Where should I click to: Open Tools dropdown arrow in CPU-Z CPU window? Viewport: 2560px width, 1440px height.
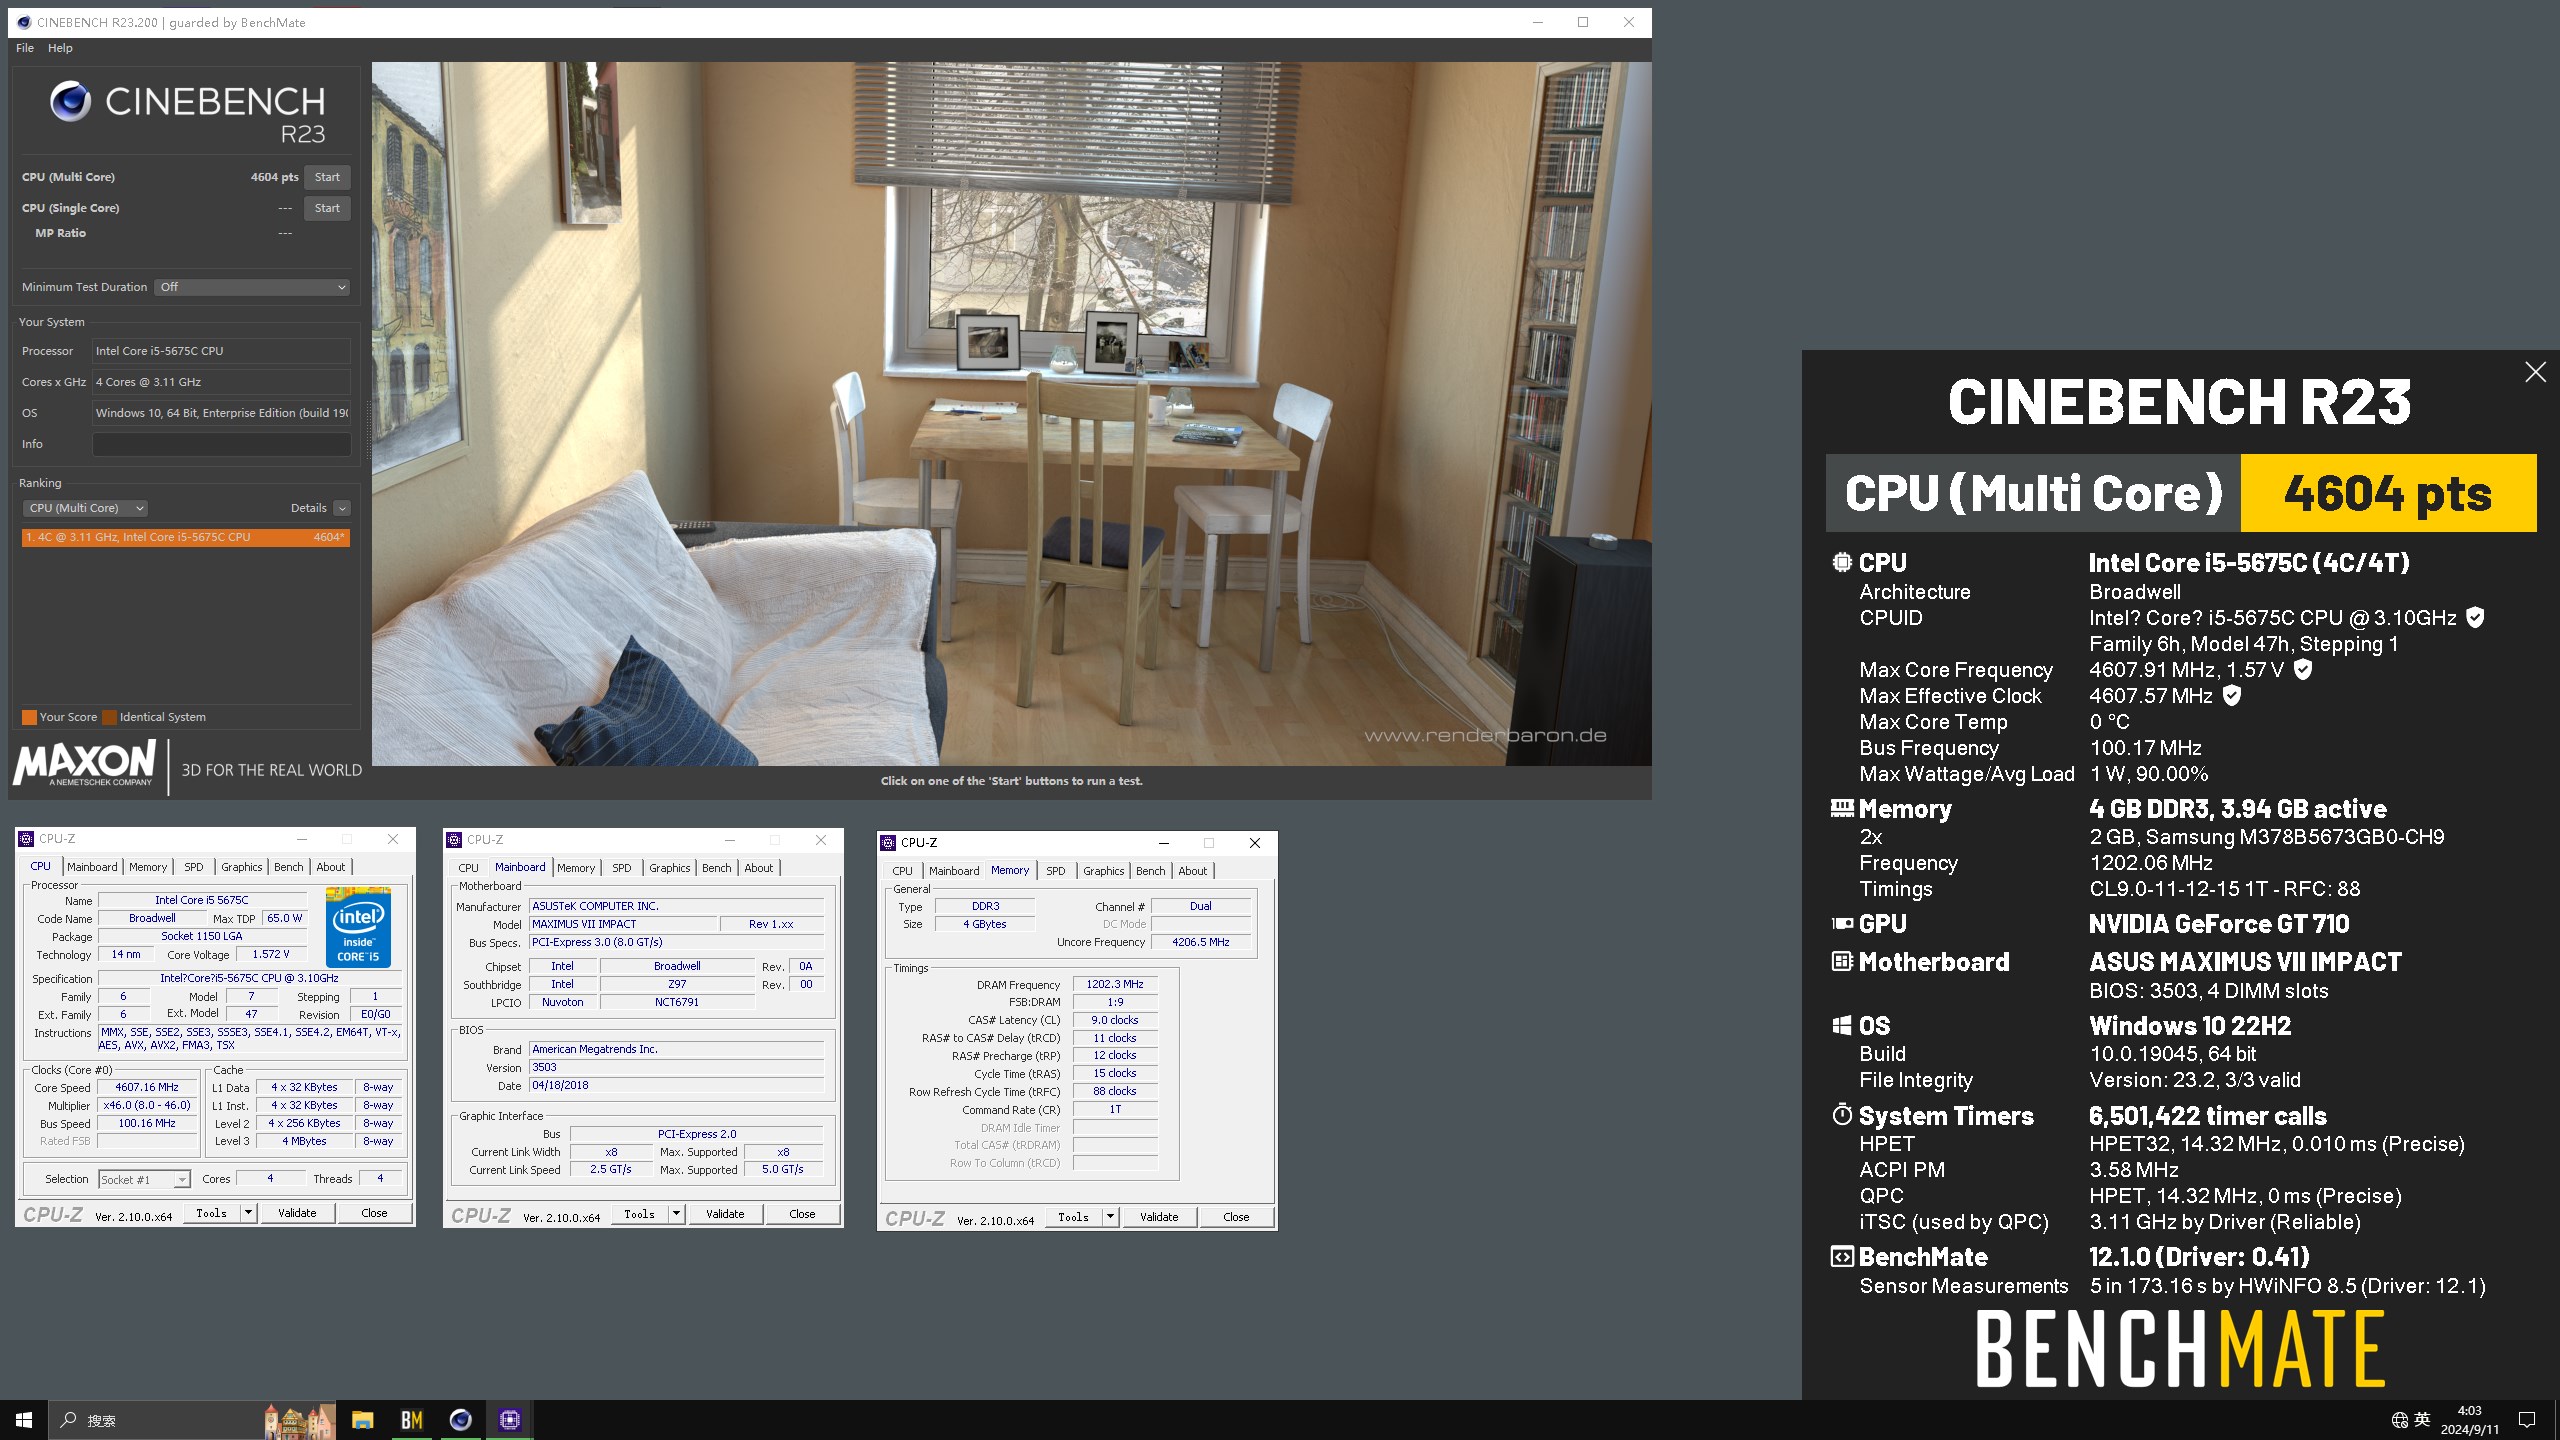pyautogui.click(x=249, y=1213)
